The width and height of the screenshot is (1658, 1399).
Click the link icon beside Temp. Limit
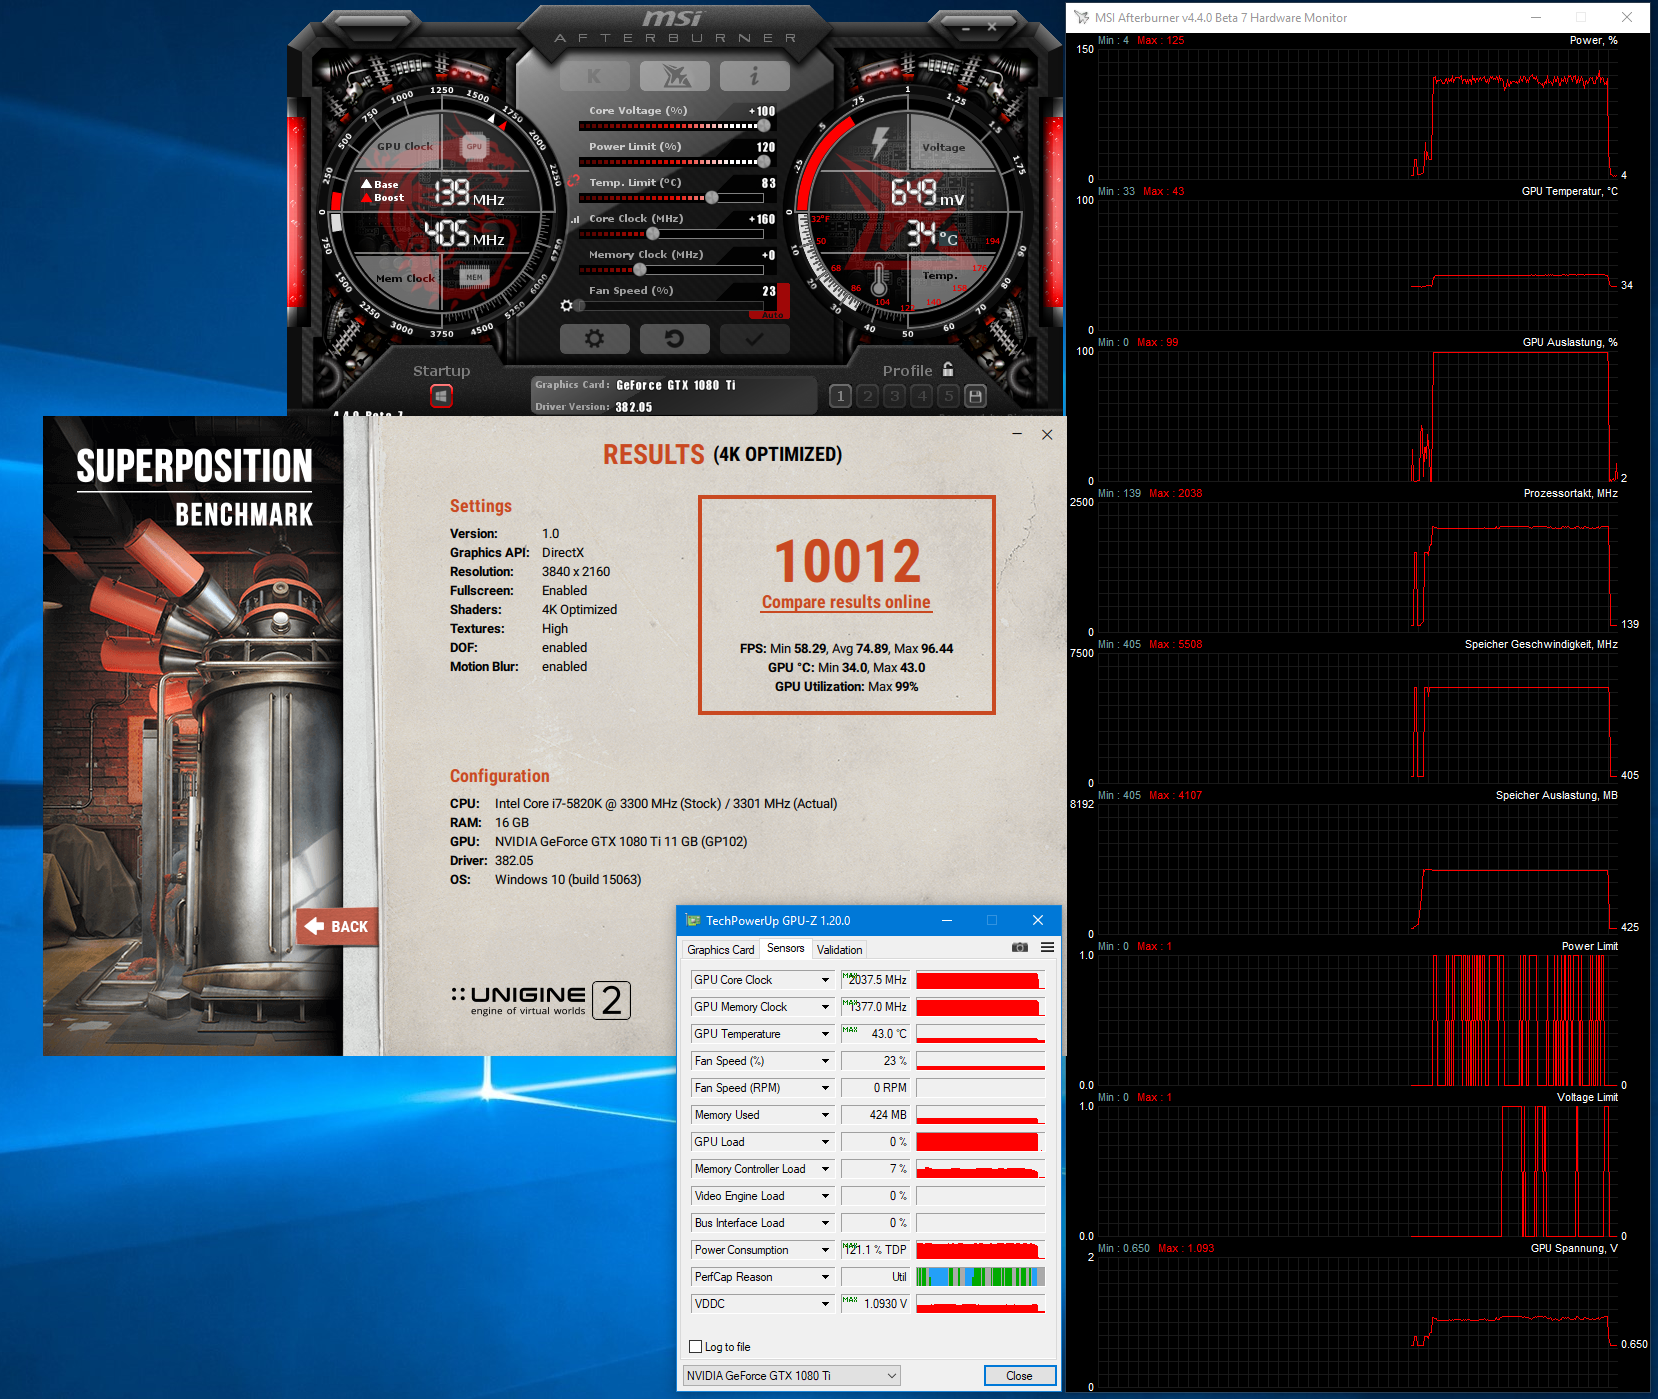574,181
